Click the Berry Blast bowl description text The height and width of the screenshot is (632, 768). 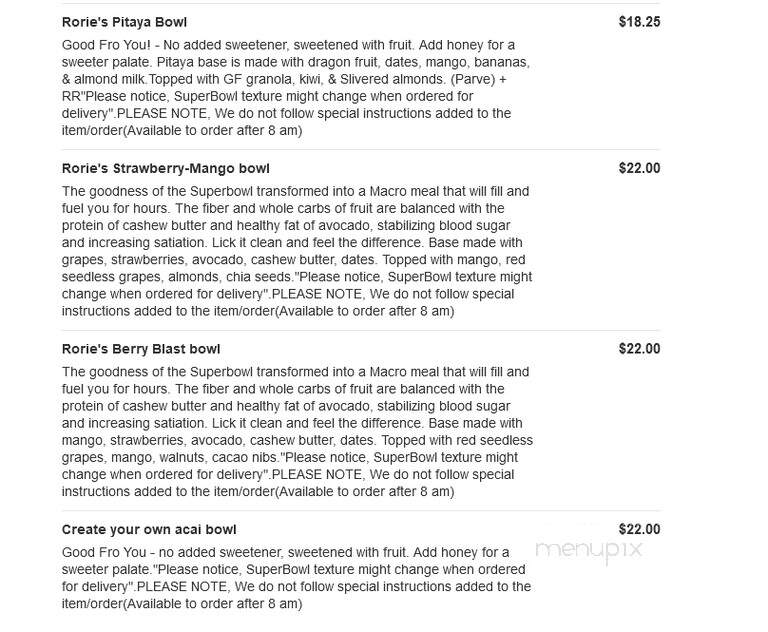coord(297,431)
